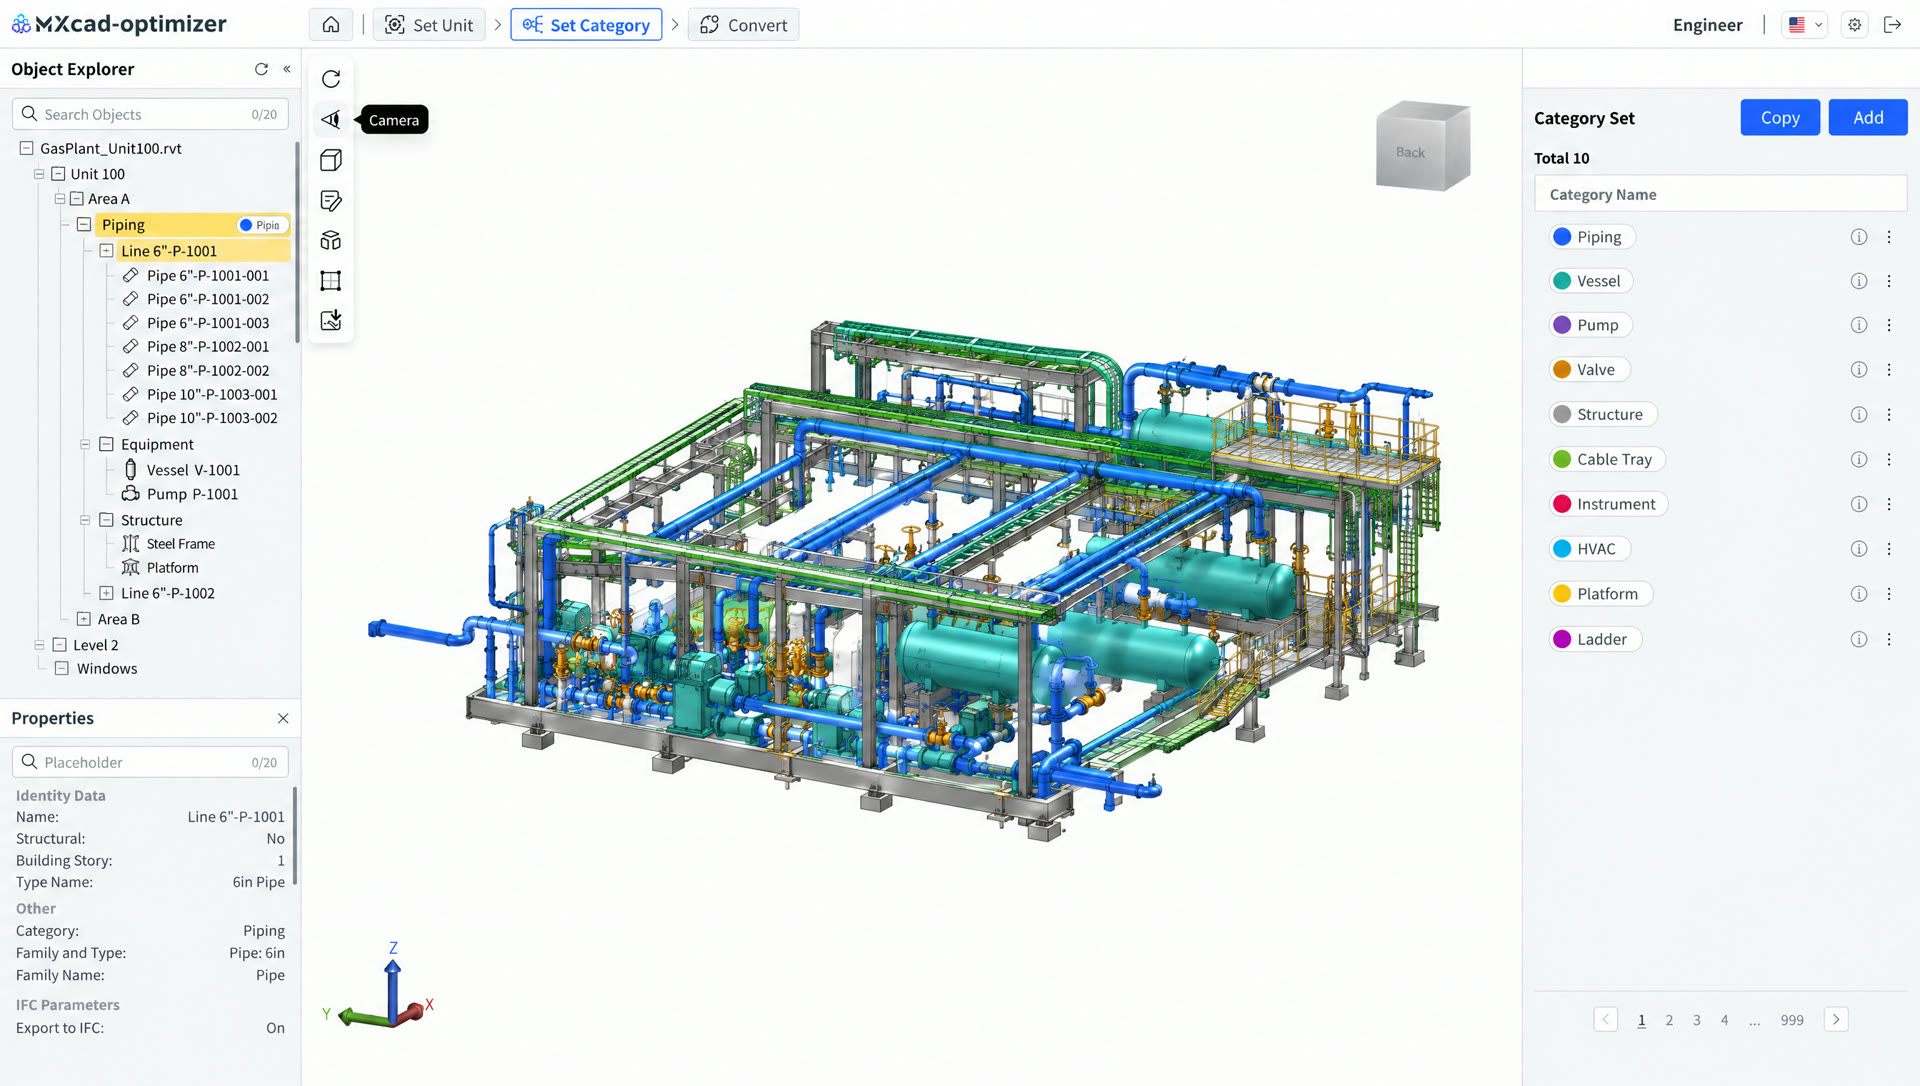Click the Properties Placeholder search field
1920x1086 pixels.
(150, 762)
